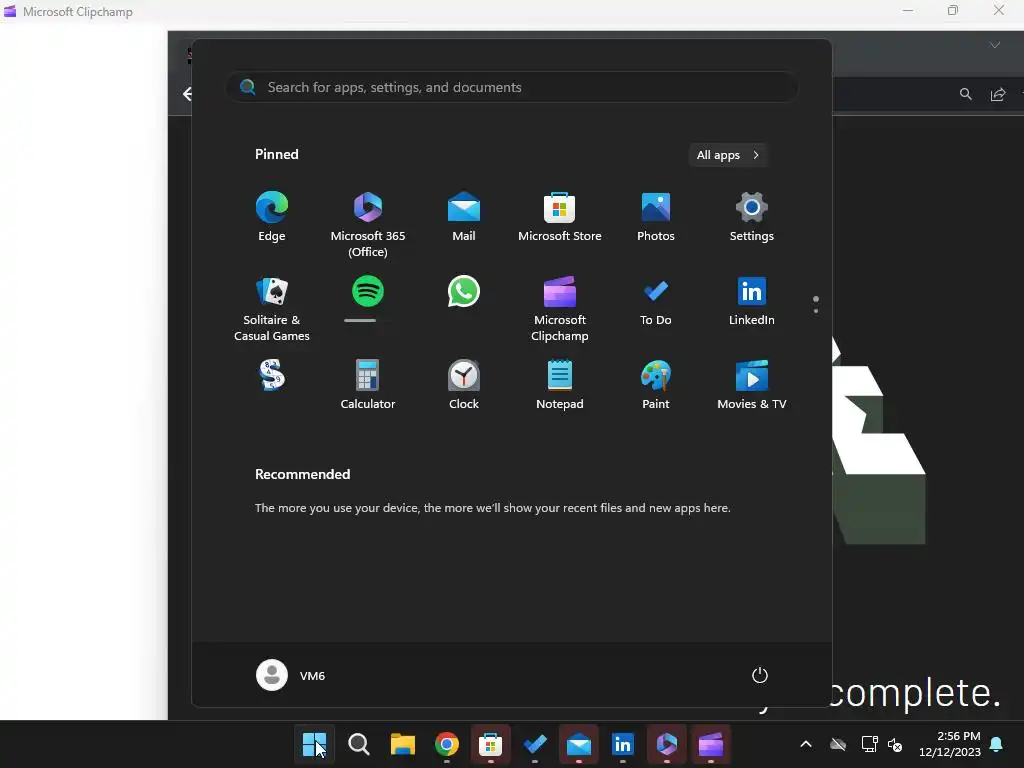Switch to LinkedIn on the taskbar
This screenshot has height=768, width=1024.
[x=622, y=744]
